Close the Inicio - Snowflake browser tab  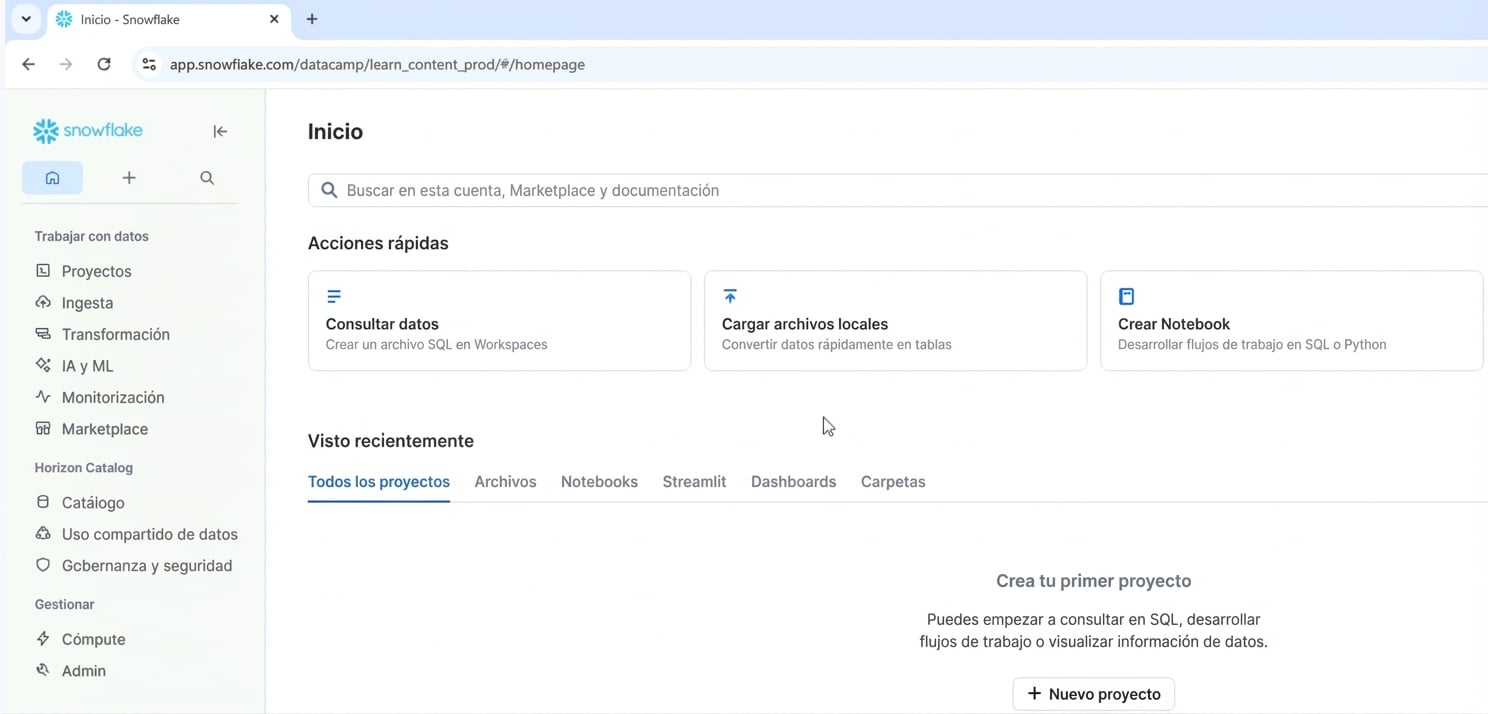click(274, 19)
